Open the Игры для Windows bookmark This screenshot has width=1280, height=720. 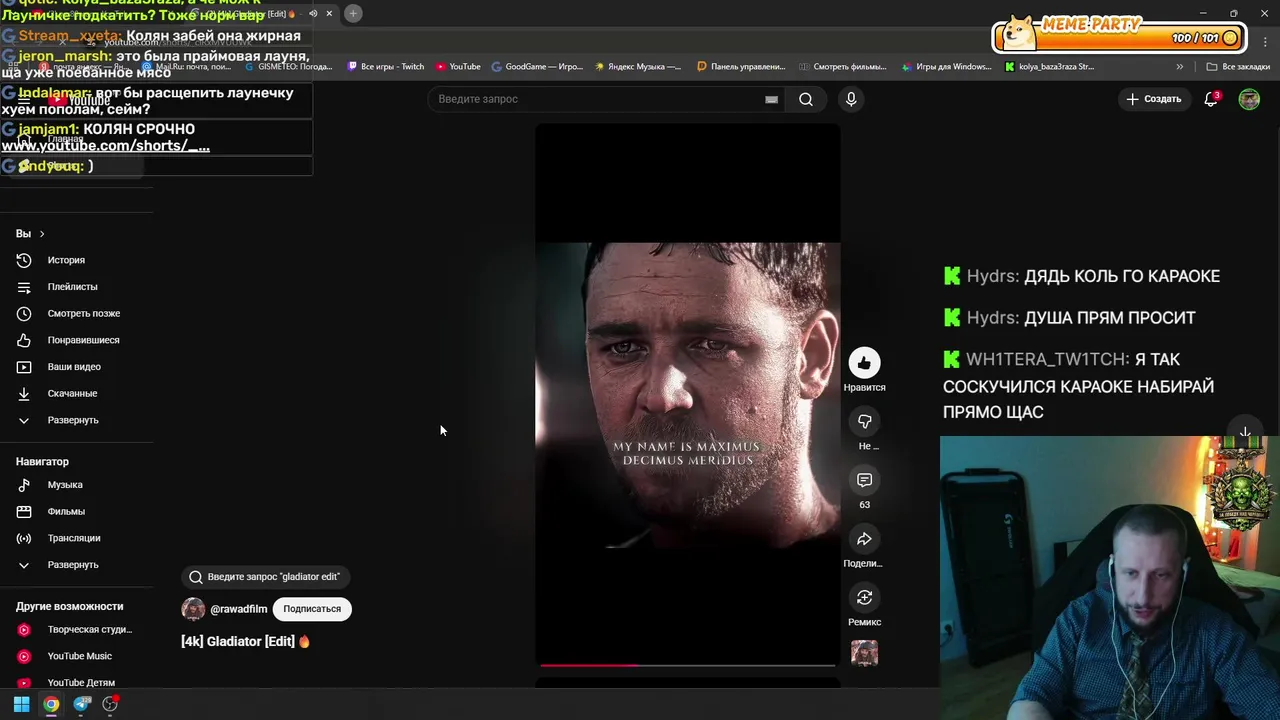click(946, 67)
